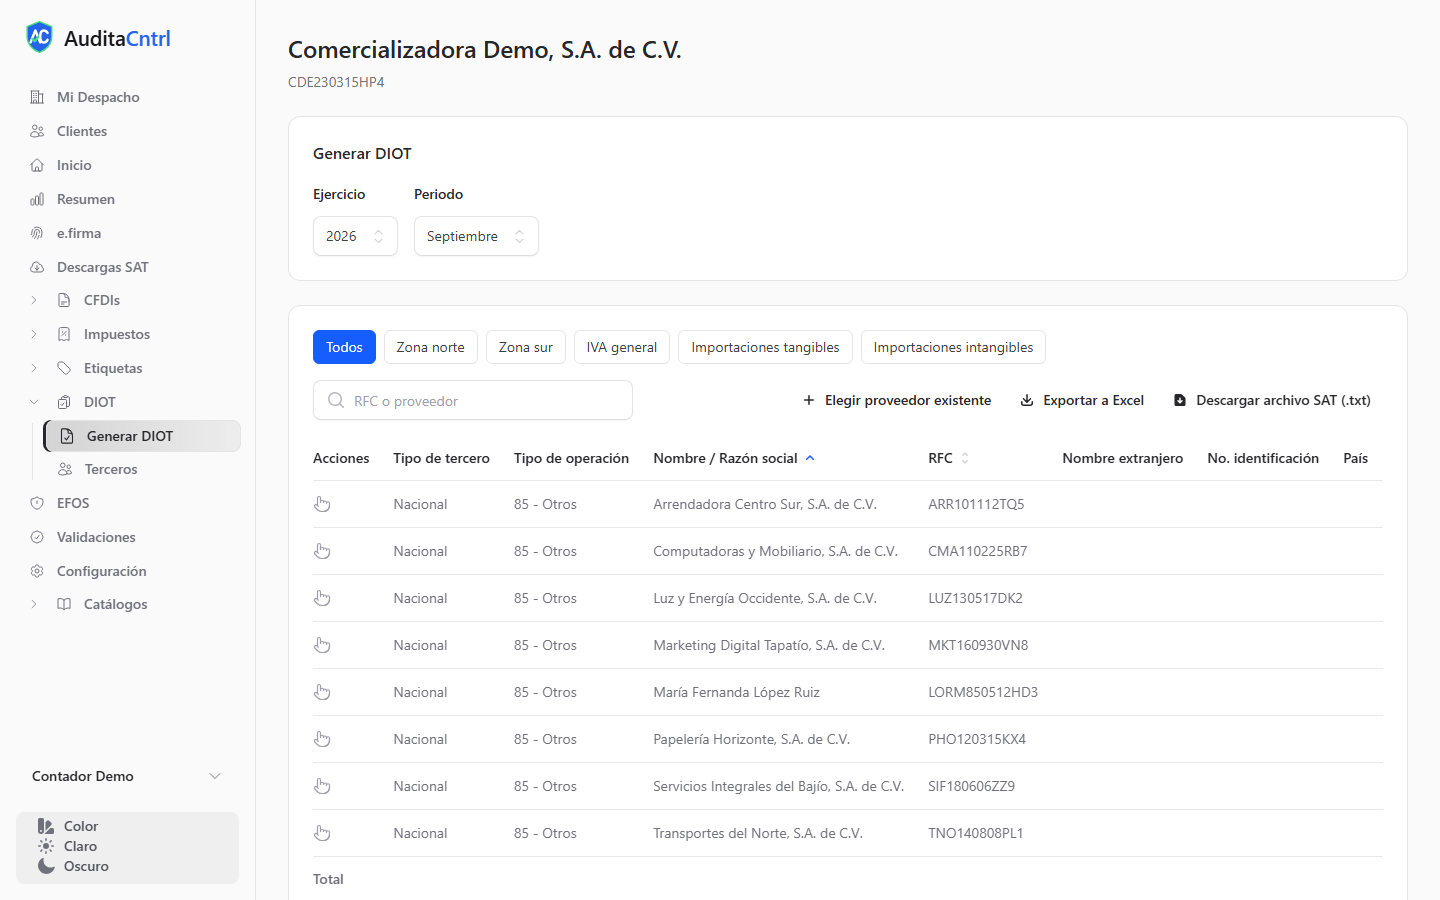Image resolution: width=1440 pixels, height=900 pixels.
Task: Open the Configuración gear icon
Action: click(37, 571)
